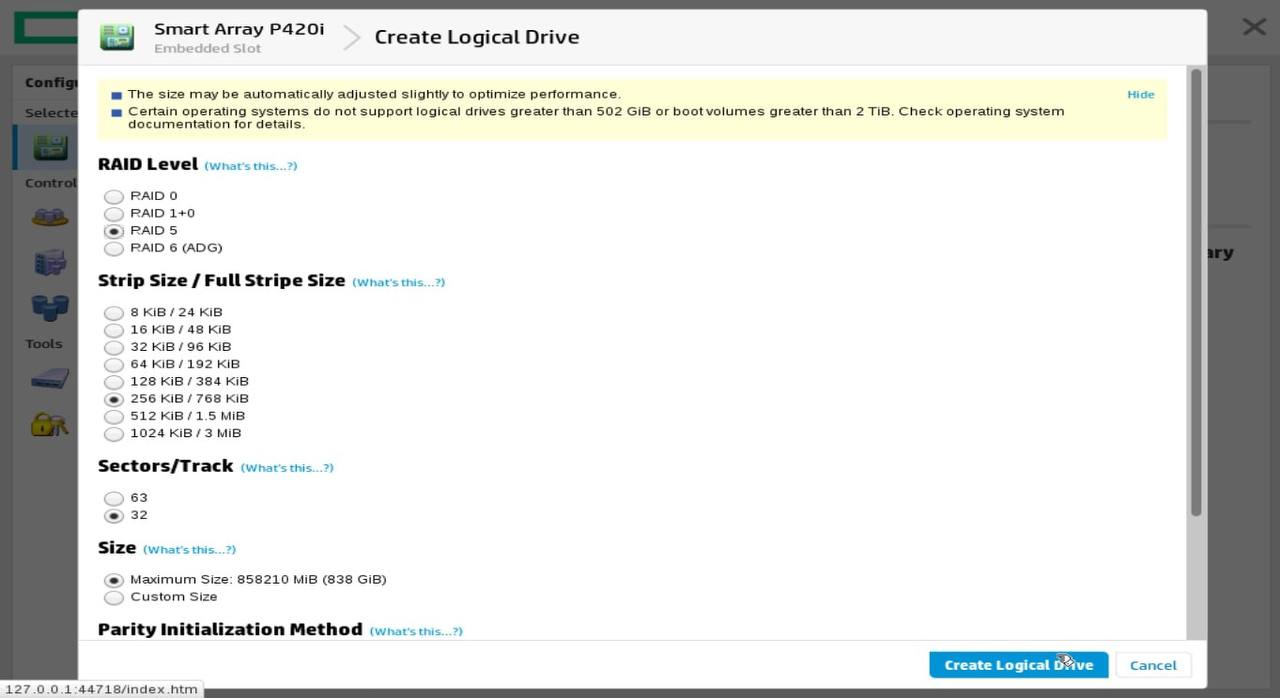Click the Create Logical Drive button
This screenshot has height=698, width=1280.
(1018, 665)
